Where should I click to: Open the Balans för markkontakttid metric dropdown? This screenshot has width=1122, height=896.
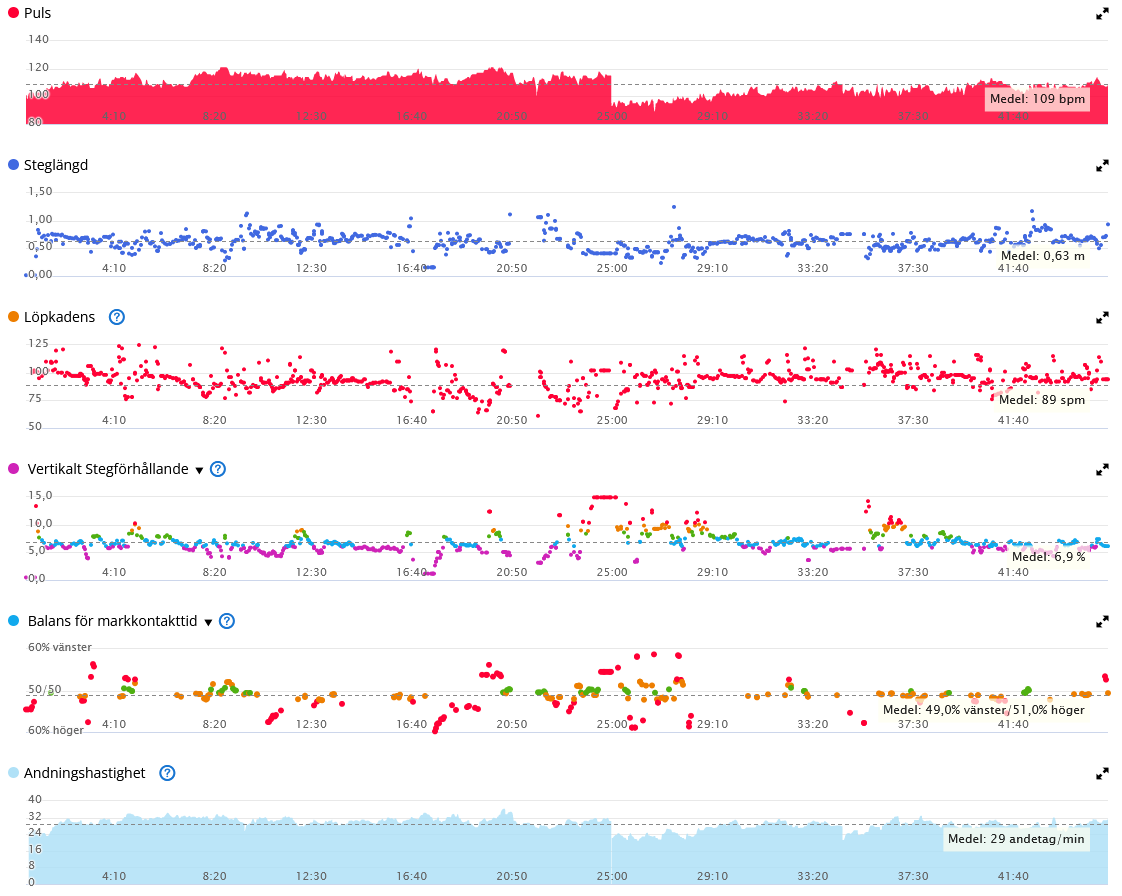tap(208, 623)
